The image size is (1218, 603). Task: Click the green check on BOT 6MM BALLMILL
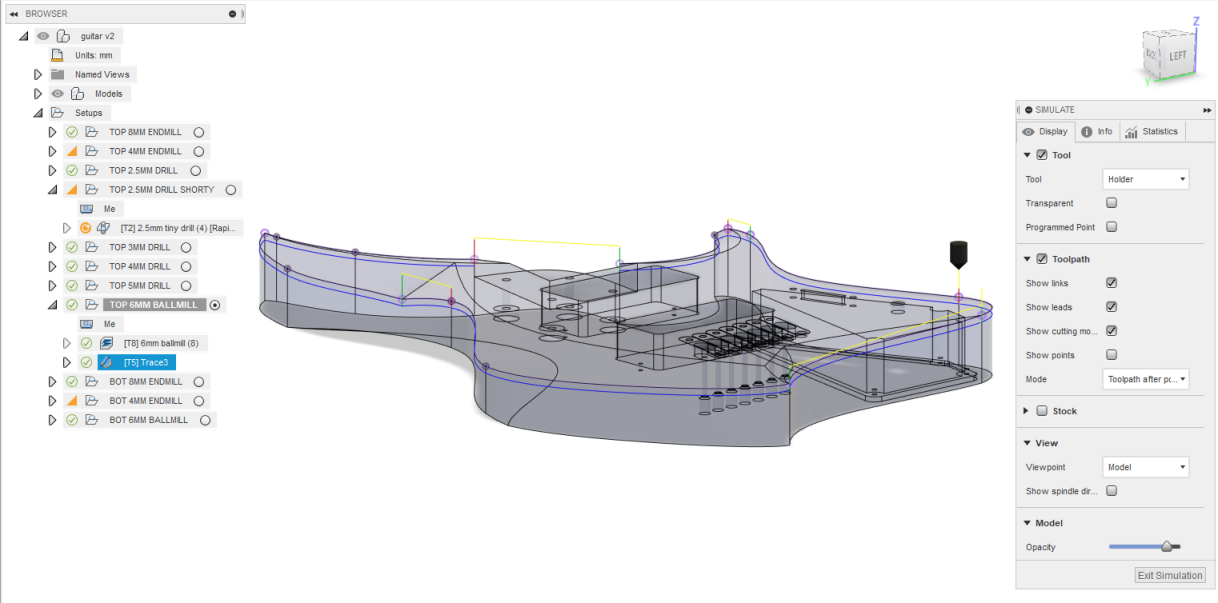[x=72, y=420]
